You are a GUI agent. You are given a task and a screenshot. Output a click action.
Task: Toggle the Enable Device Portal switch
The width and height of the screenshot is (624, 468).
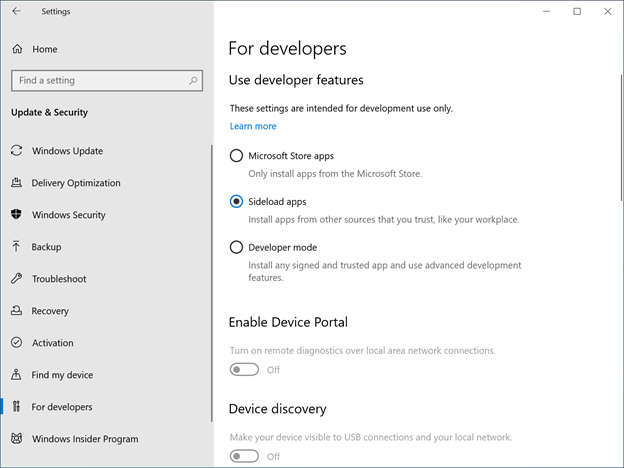click(244, 370)
